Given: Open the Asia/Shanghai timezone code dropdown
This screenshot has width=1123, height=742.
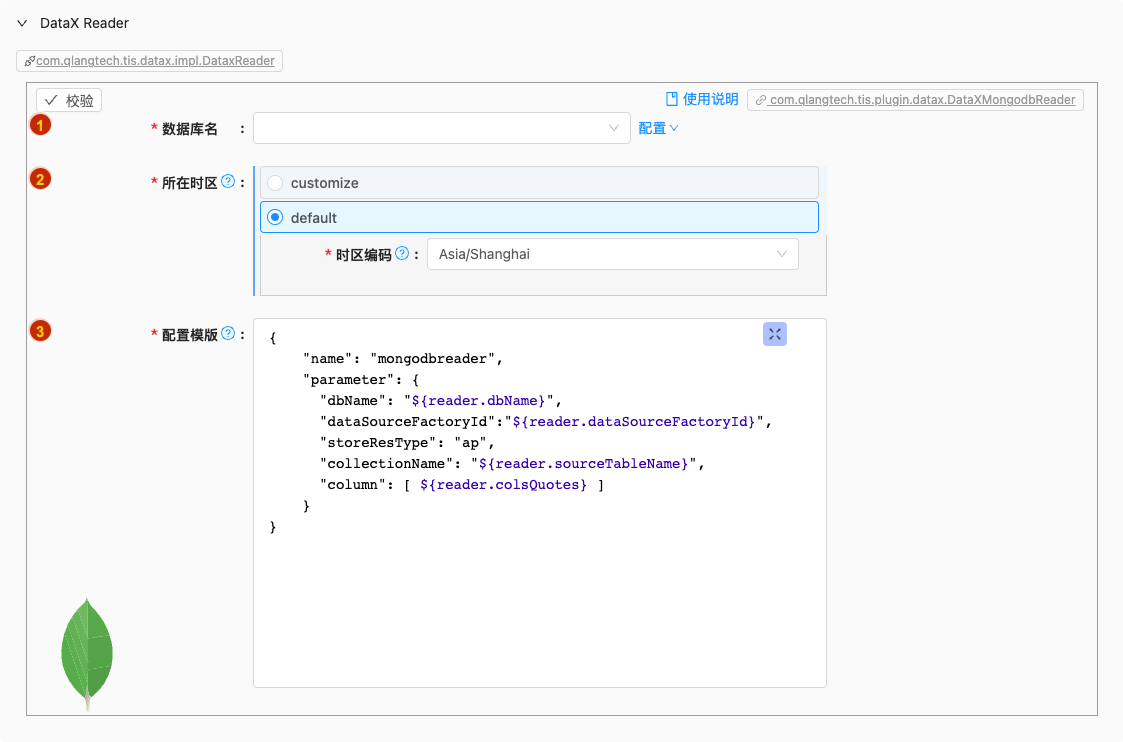Looking at the screenshot, I should pyautogui.click(x=612, y=254).
